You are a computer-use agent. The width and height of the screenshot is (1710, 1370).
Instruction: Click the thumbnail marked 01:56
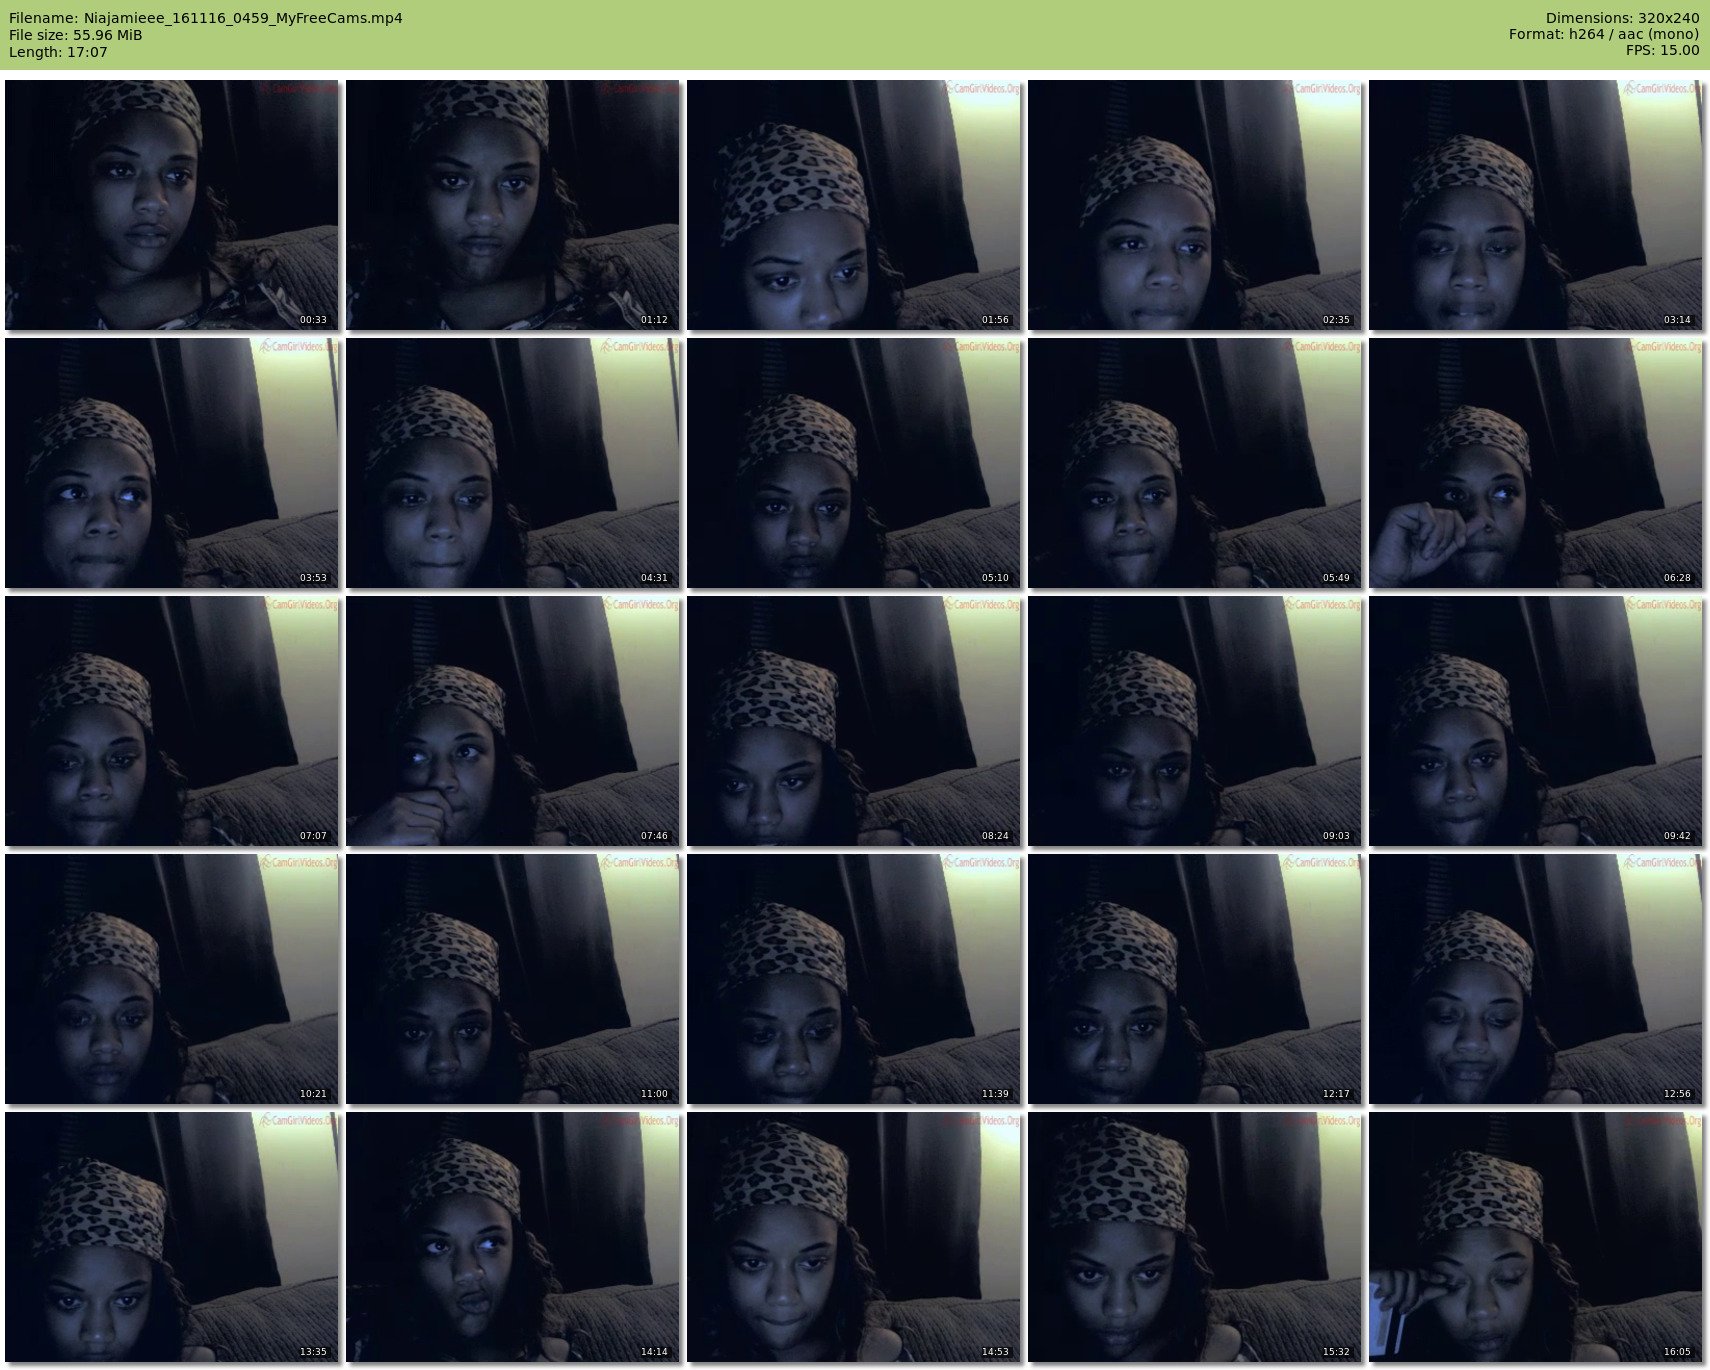tap(853, 205)
